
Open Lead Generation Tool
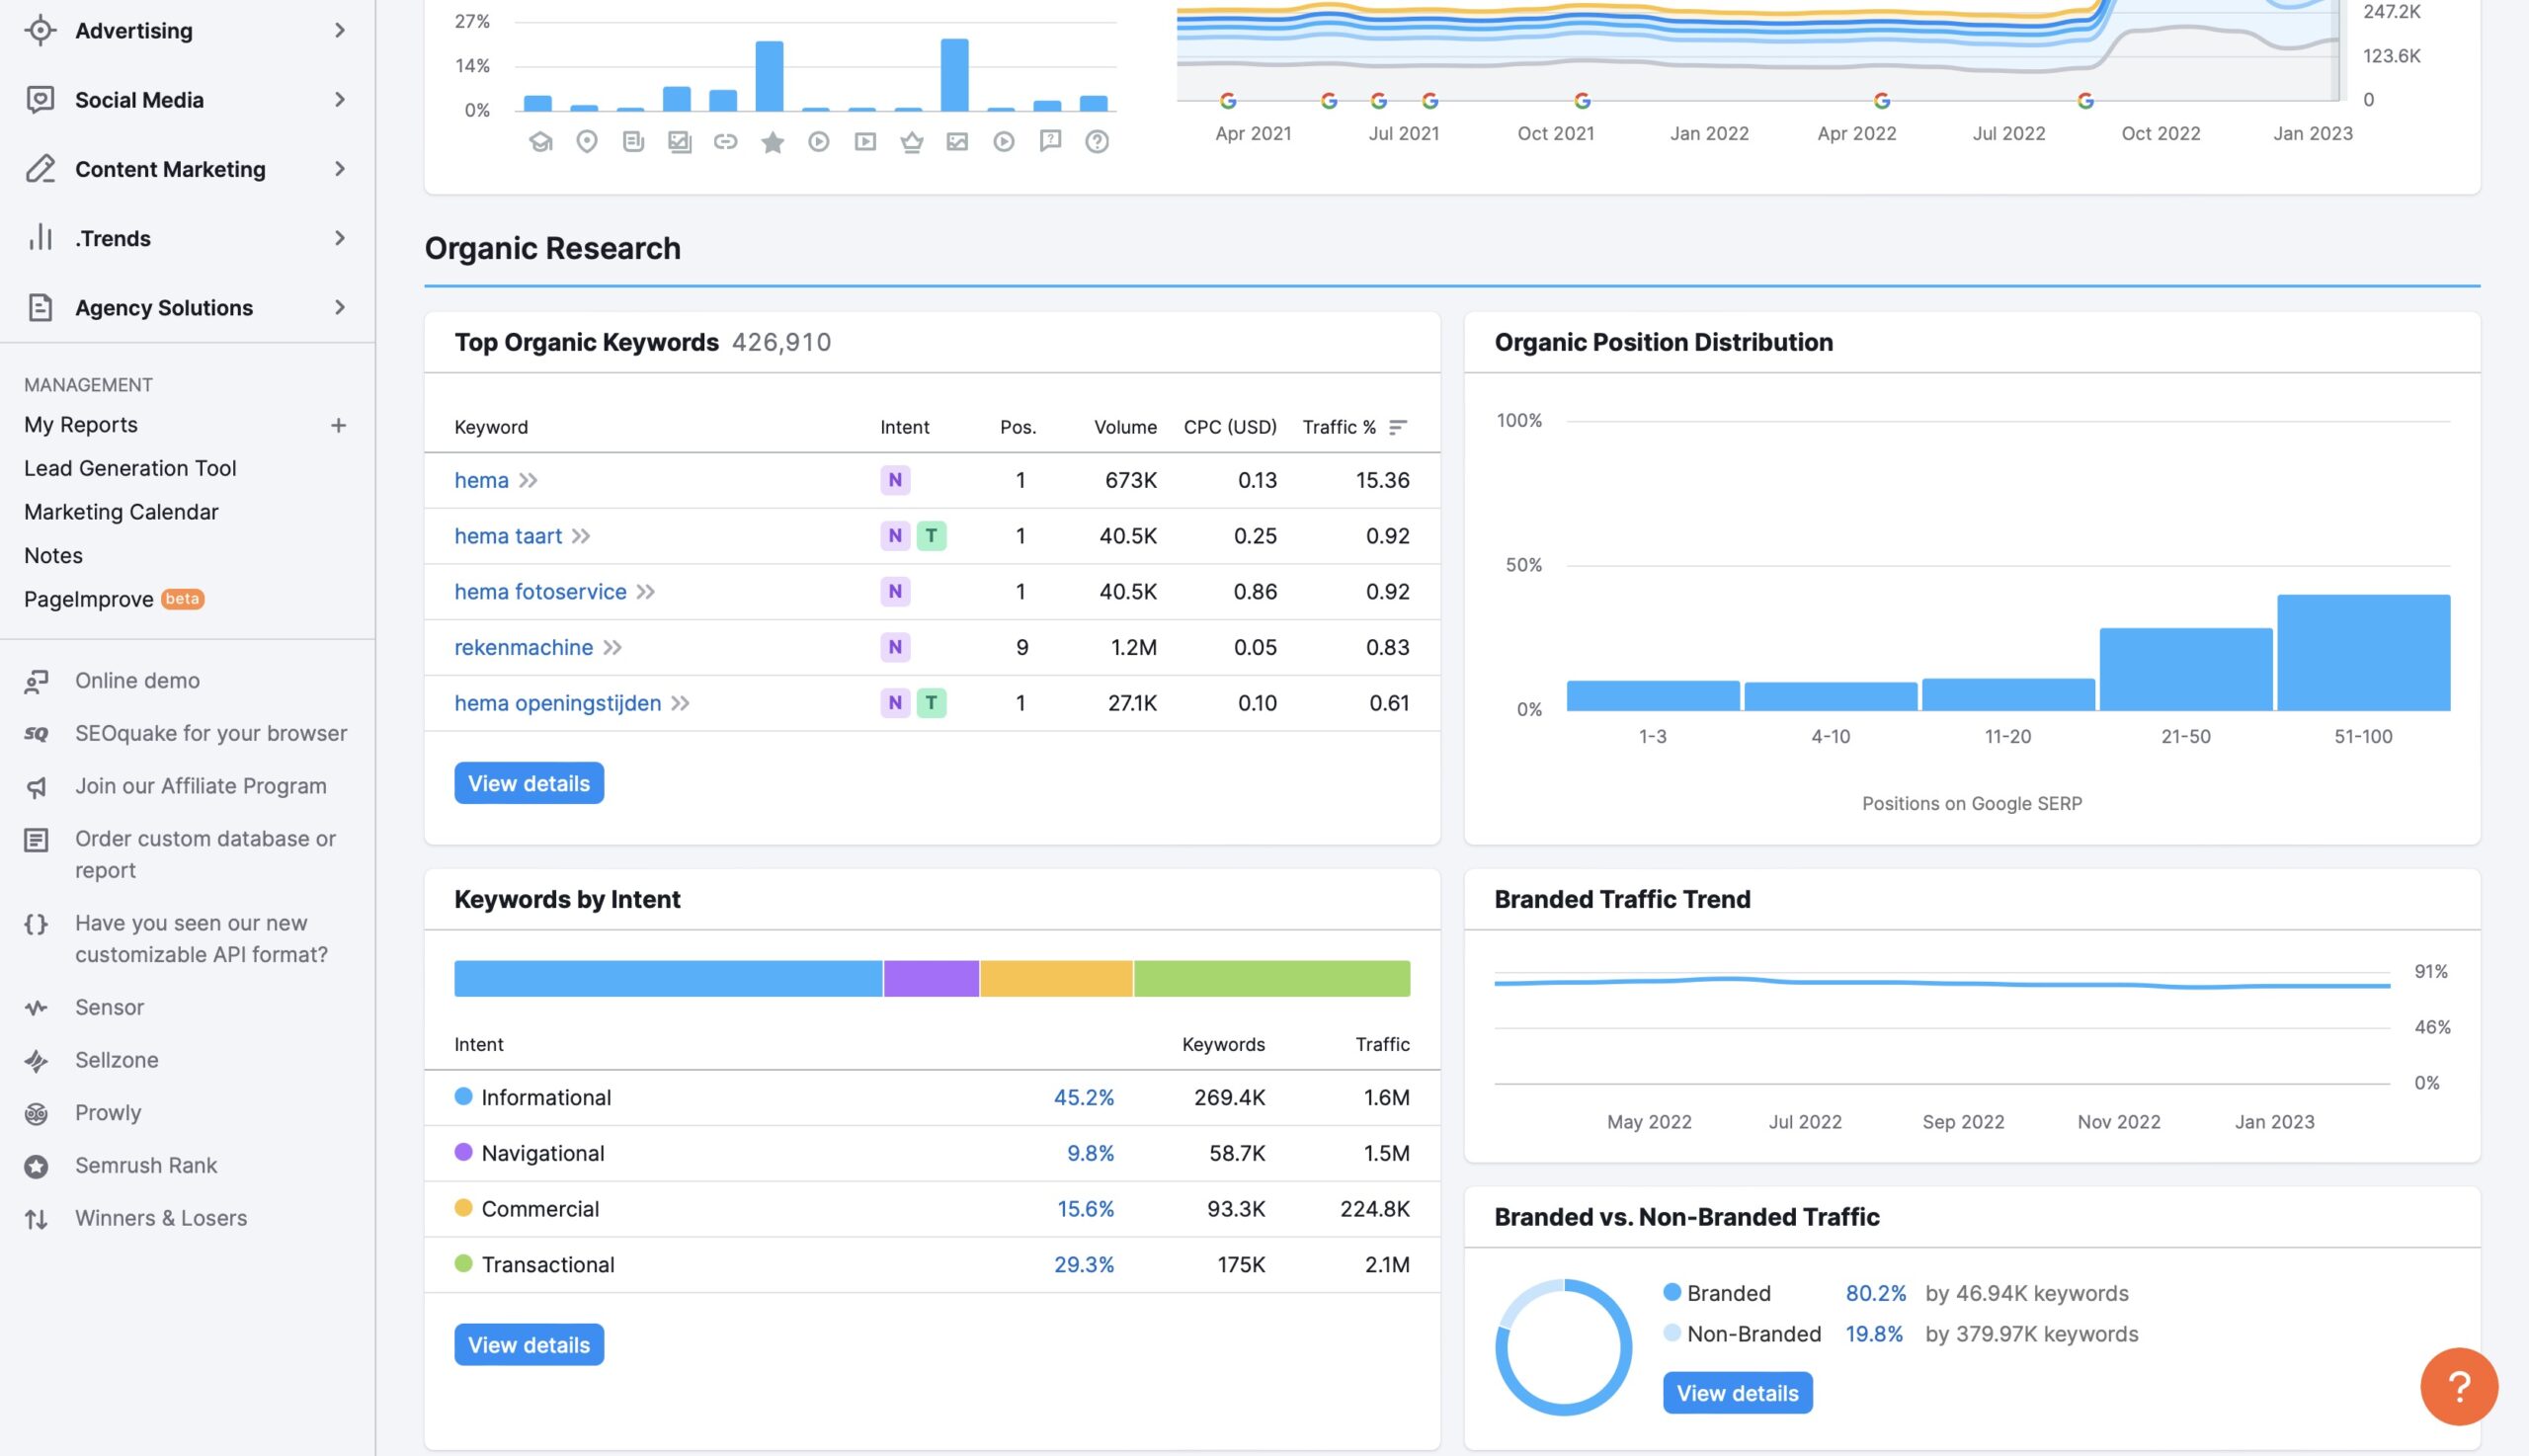[x=130, y=468]
